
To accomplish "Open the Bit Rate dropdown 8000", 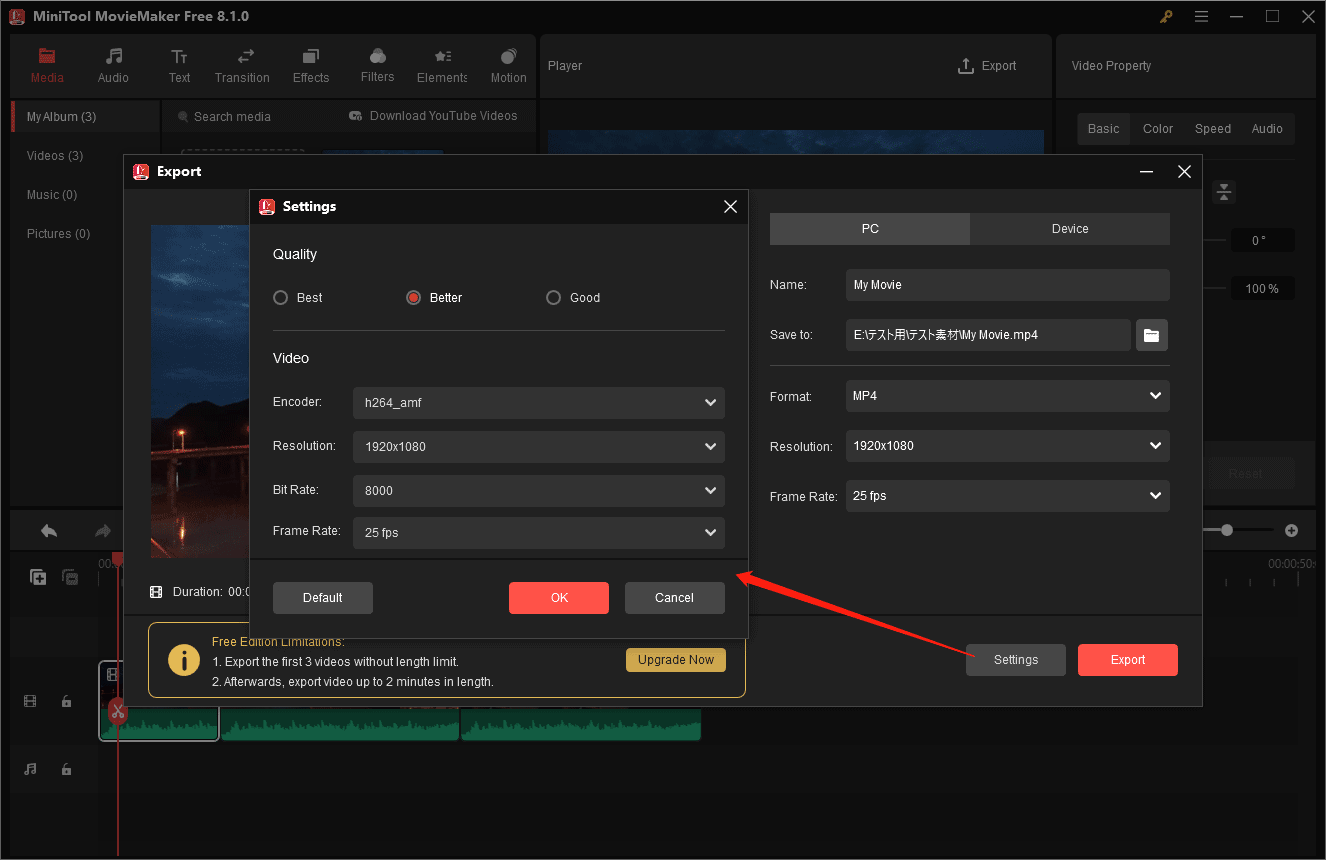I will (539, 490).
